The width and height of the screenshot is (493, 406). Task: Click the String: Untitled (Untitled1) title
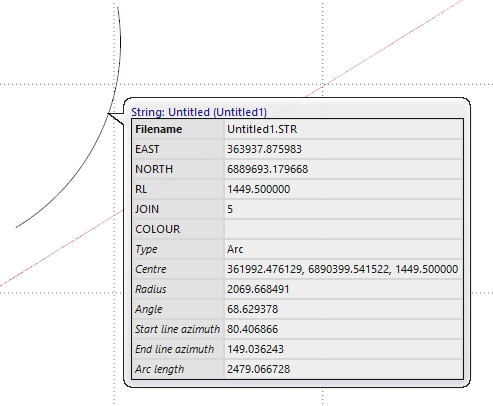coord(199,112)
